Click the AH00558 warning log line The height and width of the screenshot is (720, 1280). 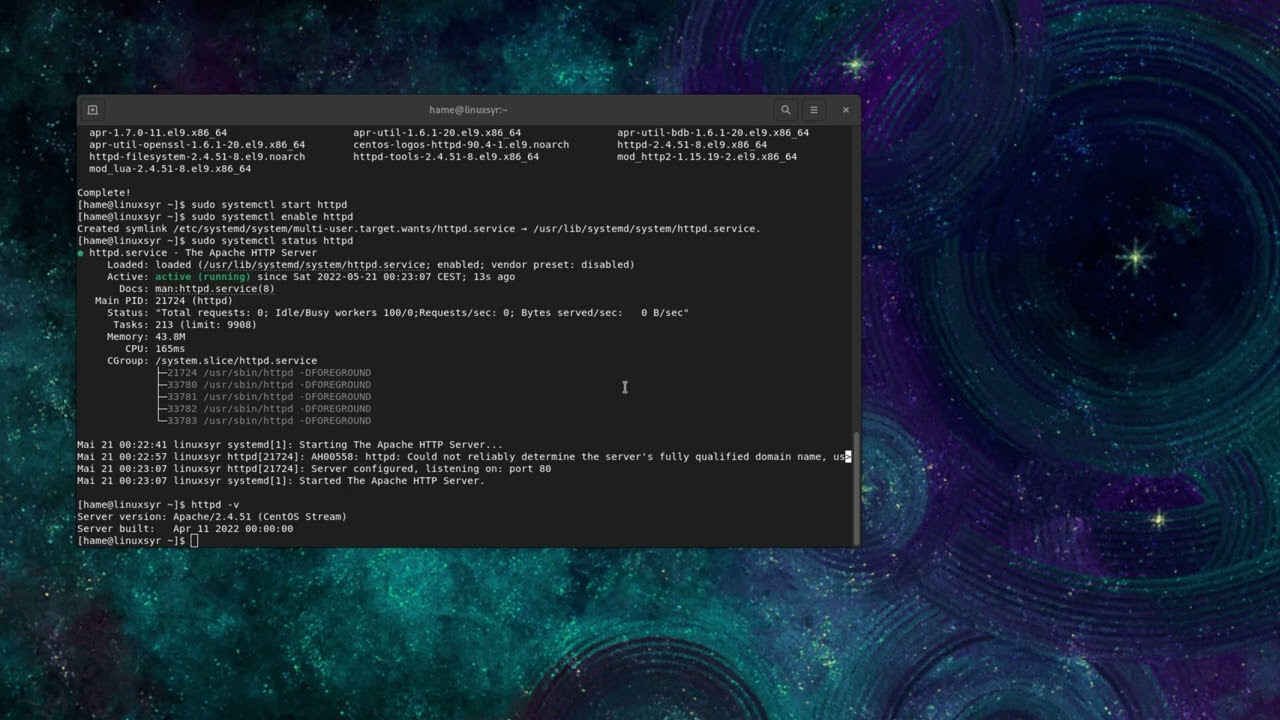pyautogui.click(x=464, y=457)
